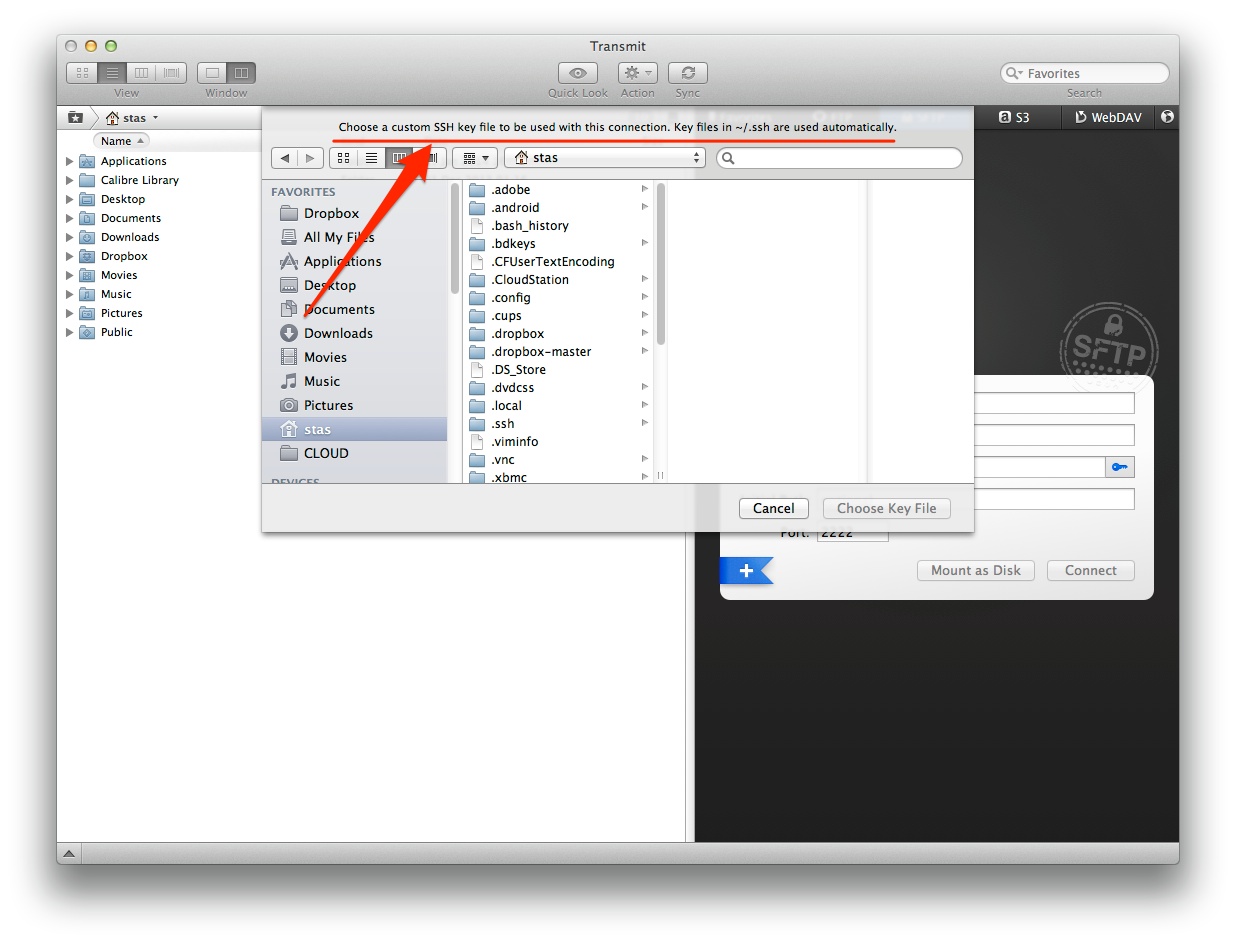Expand the Calibre Library folder
Viewport: 1236px width, 943px height.
(x=70, y=180)
